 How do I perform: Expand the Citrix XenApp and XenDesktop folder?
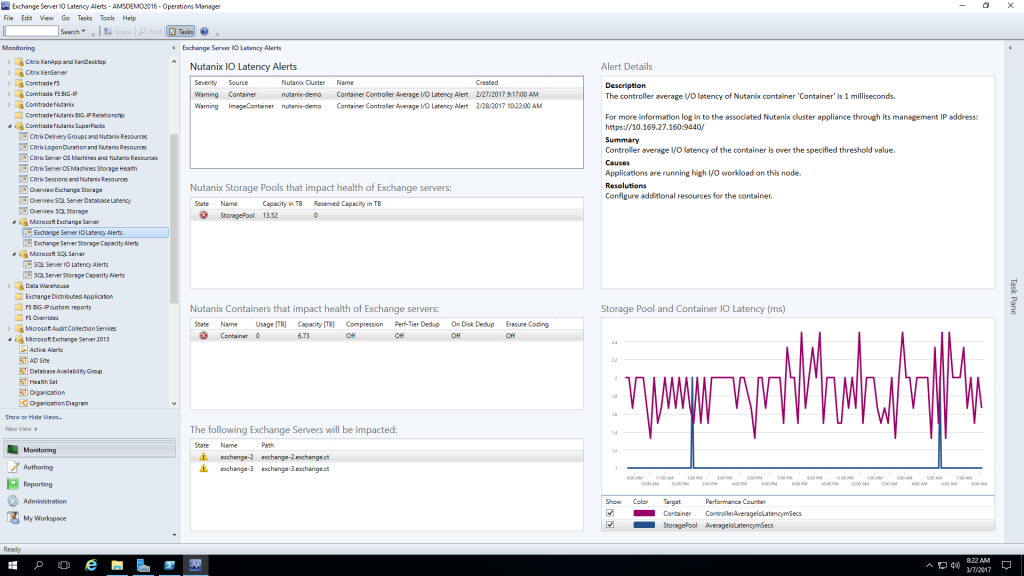pos(10,62)
